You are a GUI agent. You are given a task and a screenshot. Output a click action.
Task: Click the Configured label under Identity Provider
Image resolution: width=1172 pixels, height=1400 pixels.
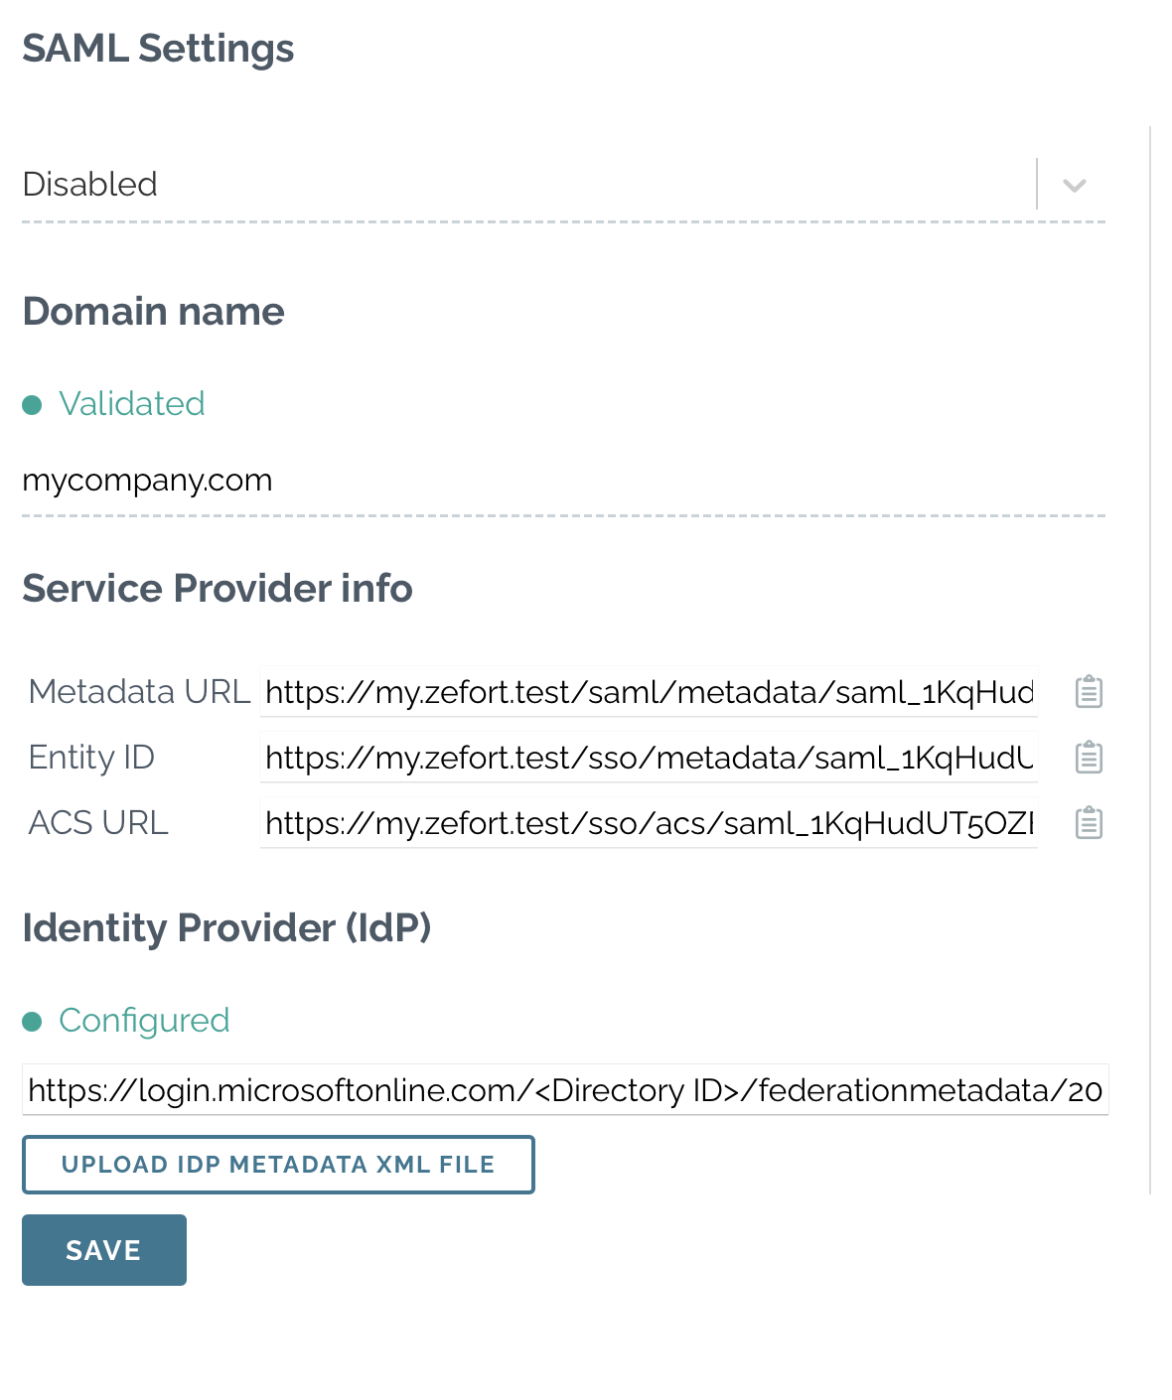click(x=144, y=1019)
